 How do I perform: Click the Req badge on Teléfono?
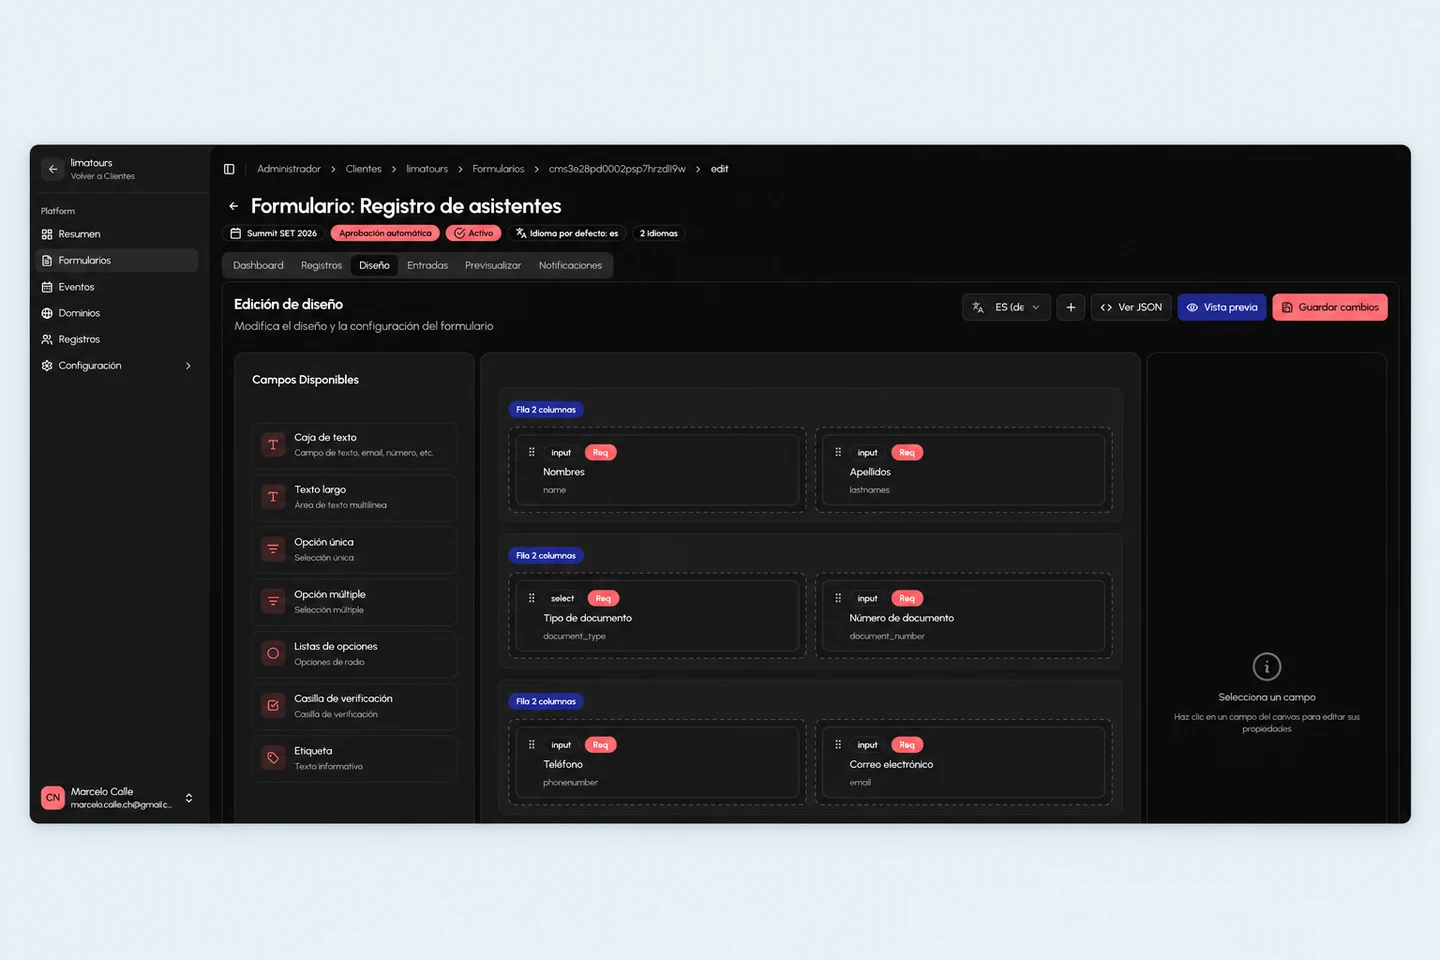pos(600,745)
